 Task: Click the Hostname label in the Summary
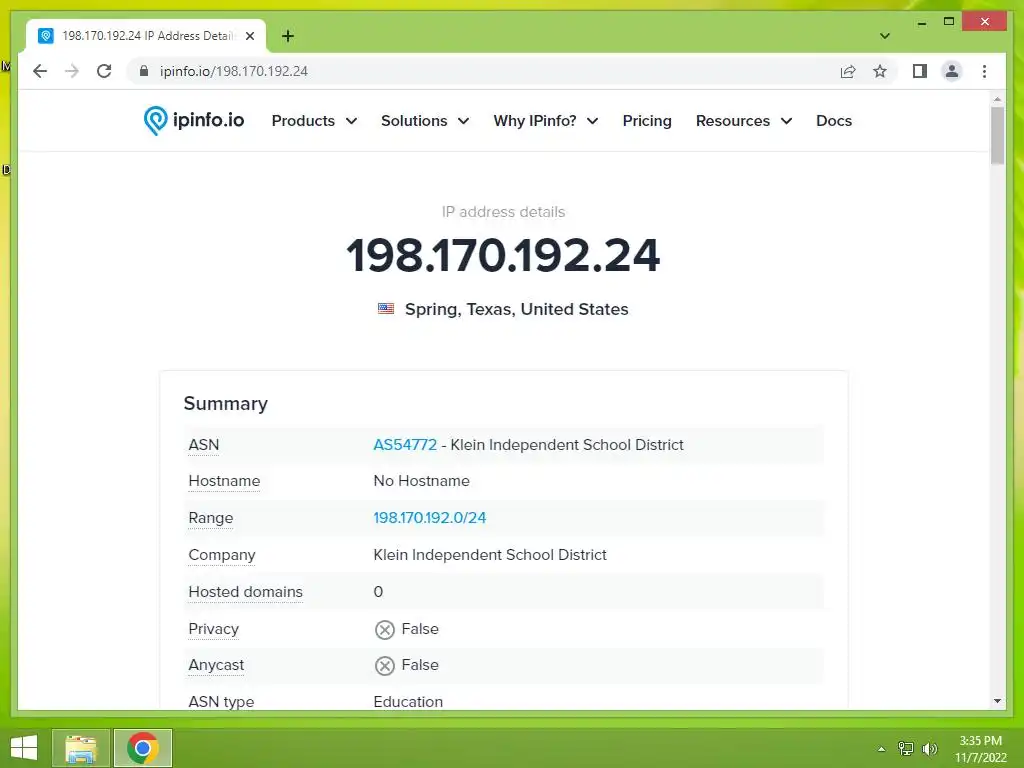(x=224, y=481)
